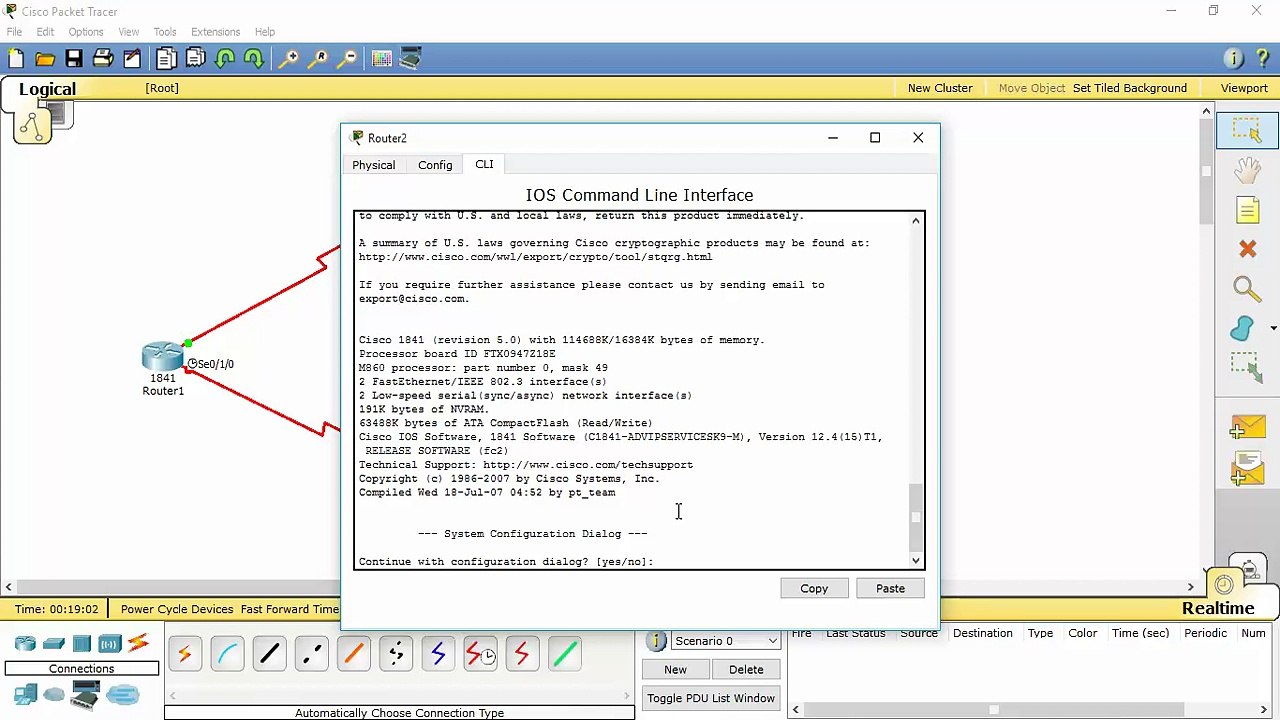This screenshot has width=1280, height=720.
Task: Select the WAN Emulation cloud category
Action: coord(54,694)
